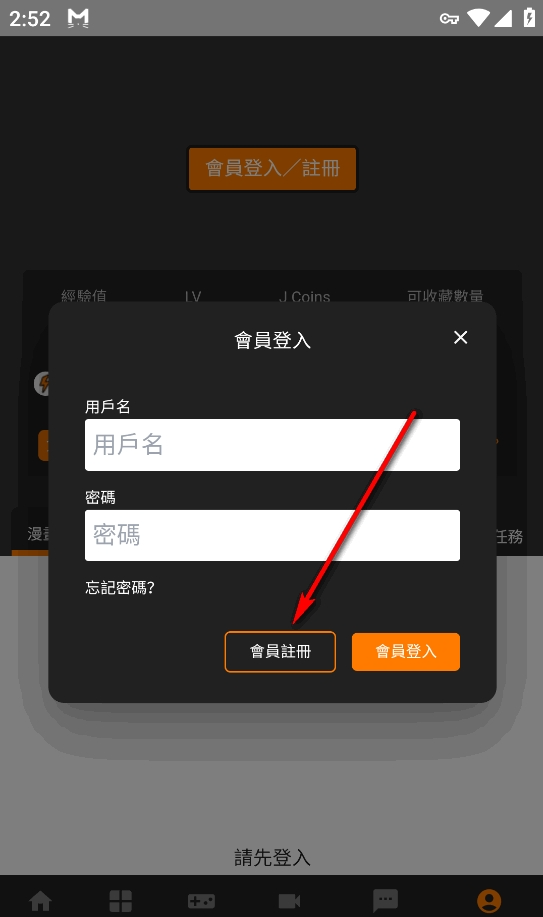Tap the WiFi signal icon in status bar
The height and width of the screenshot is (917, 543).
tap(478, 18)
